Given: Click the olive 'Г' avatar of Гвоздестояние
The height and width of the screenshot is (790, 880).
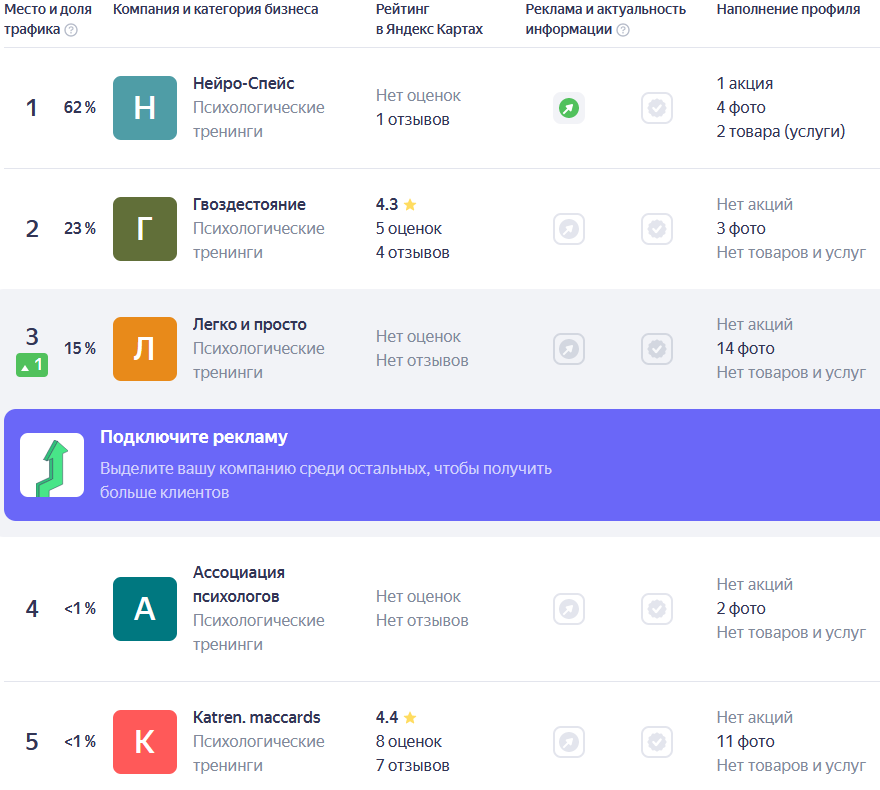Looking at the screenshot, I should point(145,229).
